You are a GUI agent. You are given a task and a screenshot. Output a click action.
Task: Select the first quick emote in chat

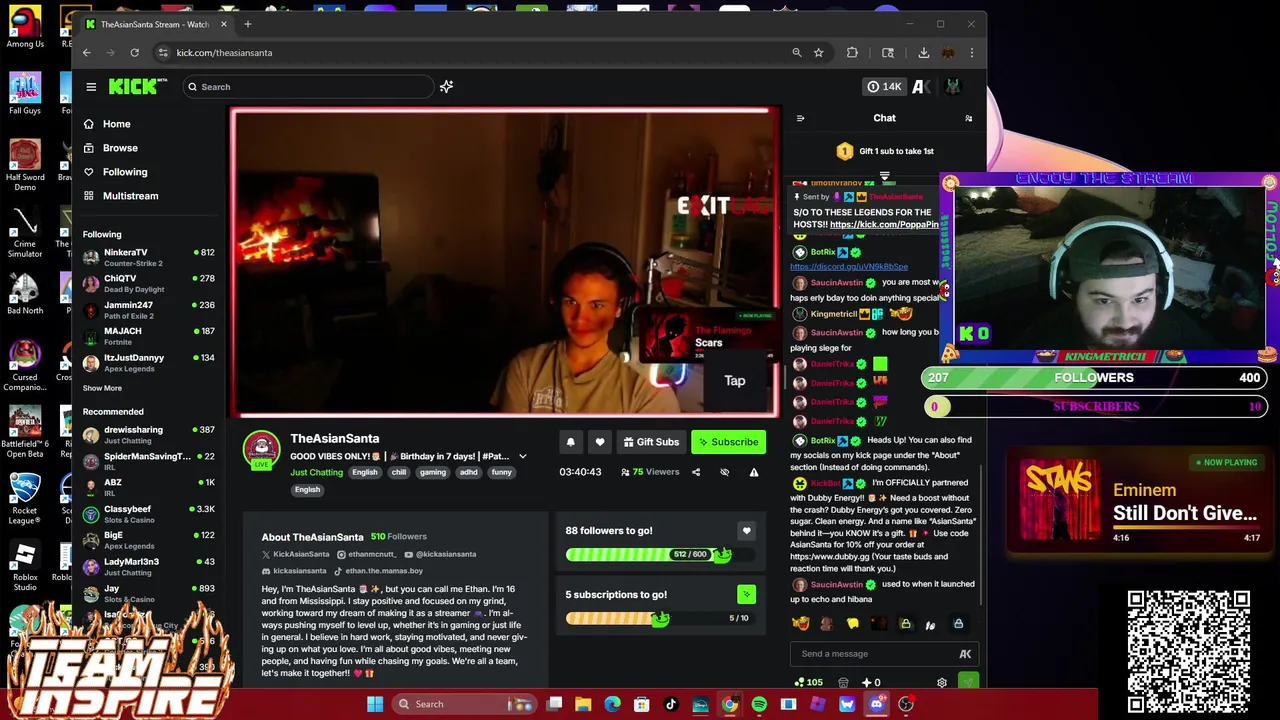click(x=800, y=624)
